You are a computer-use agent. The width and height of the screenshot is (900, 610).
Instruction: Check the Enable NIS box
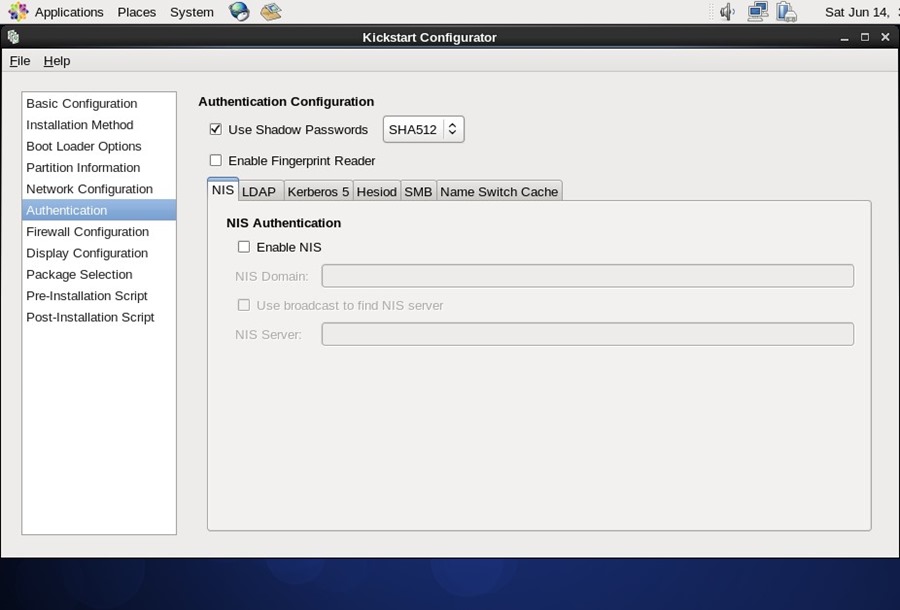[x=243, y=247]
